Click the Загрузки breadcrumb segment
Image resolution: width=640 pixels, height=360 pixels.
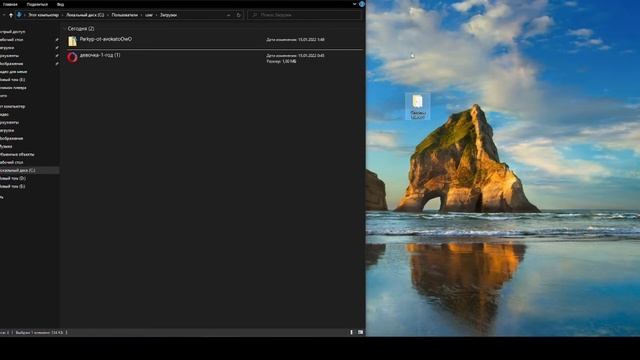point(168,15)
